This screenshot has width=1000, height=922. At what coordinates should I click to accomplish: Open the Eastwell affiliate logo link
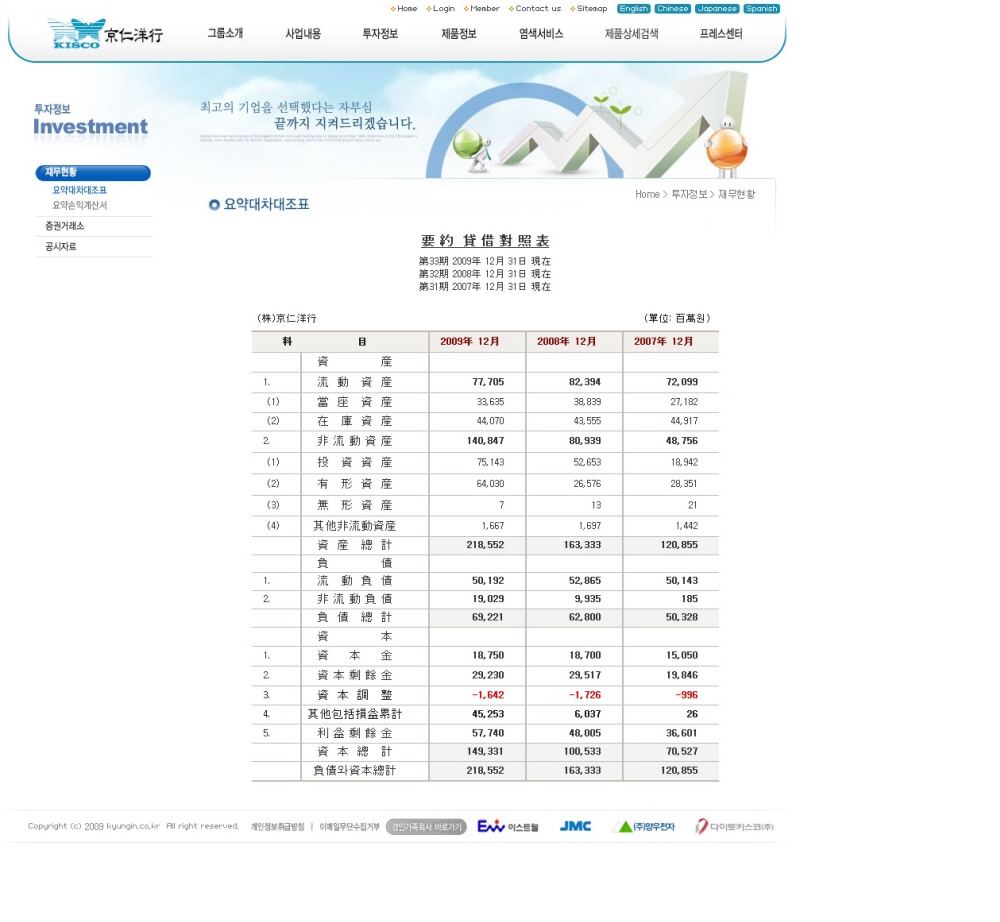click(508, 826)
